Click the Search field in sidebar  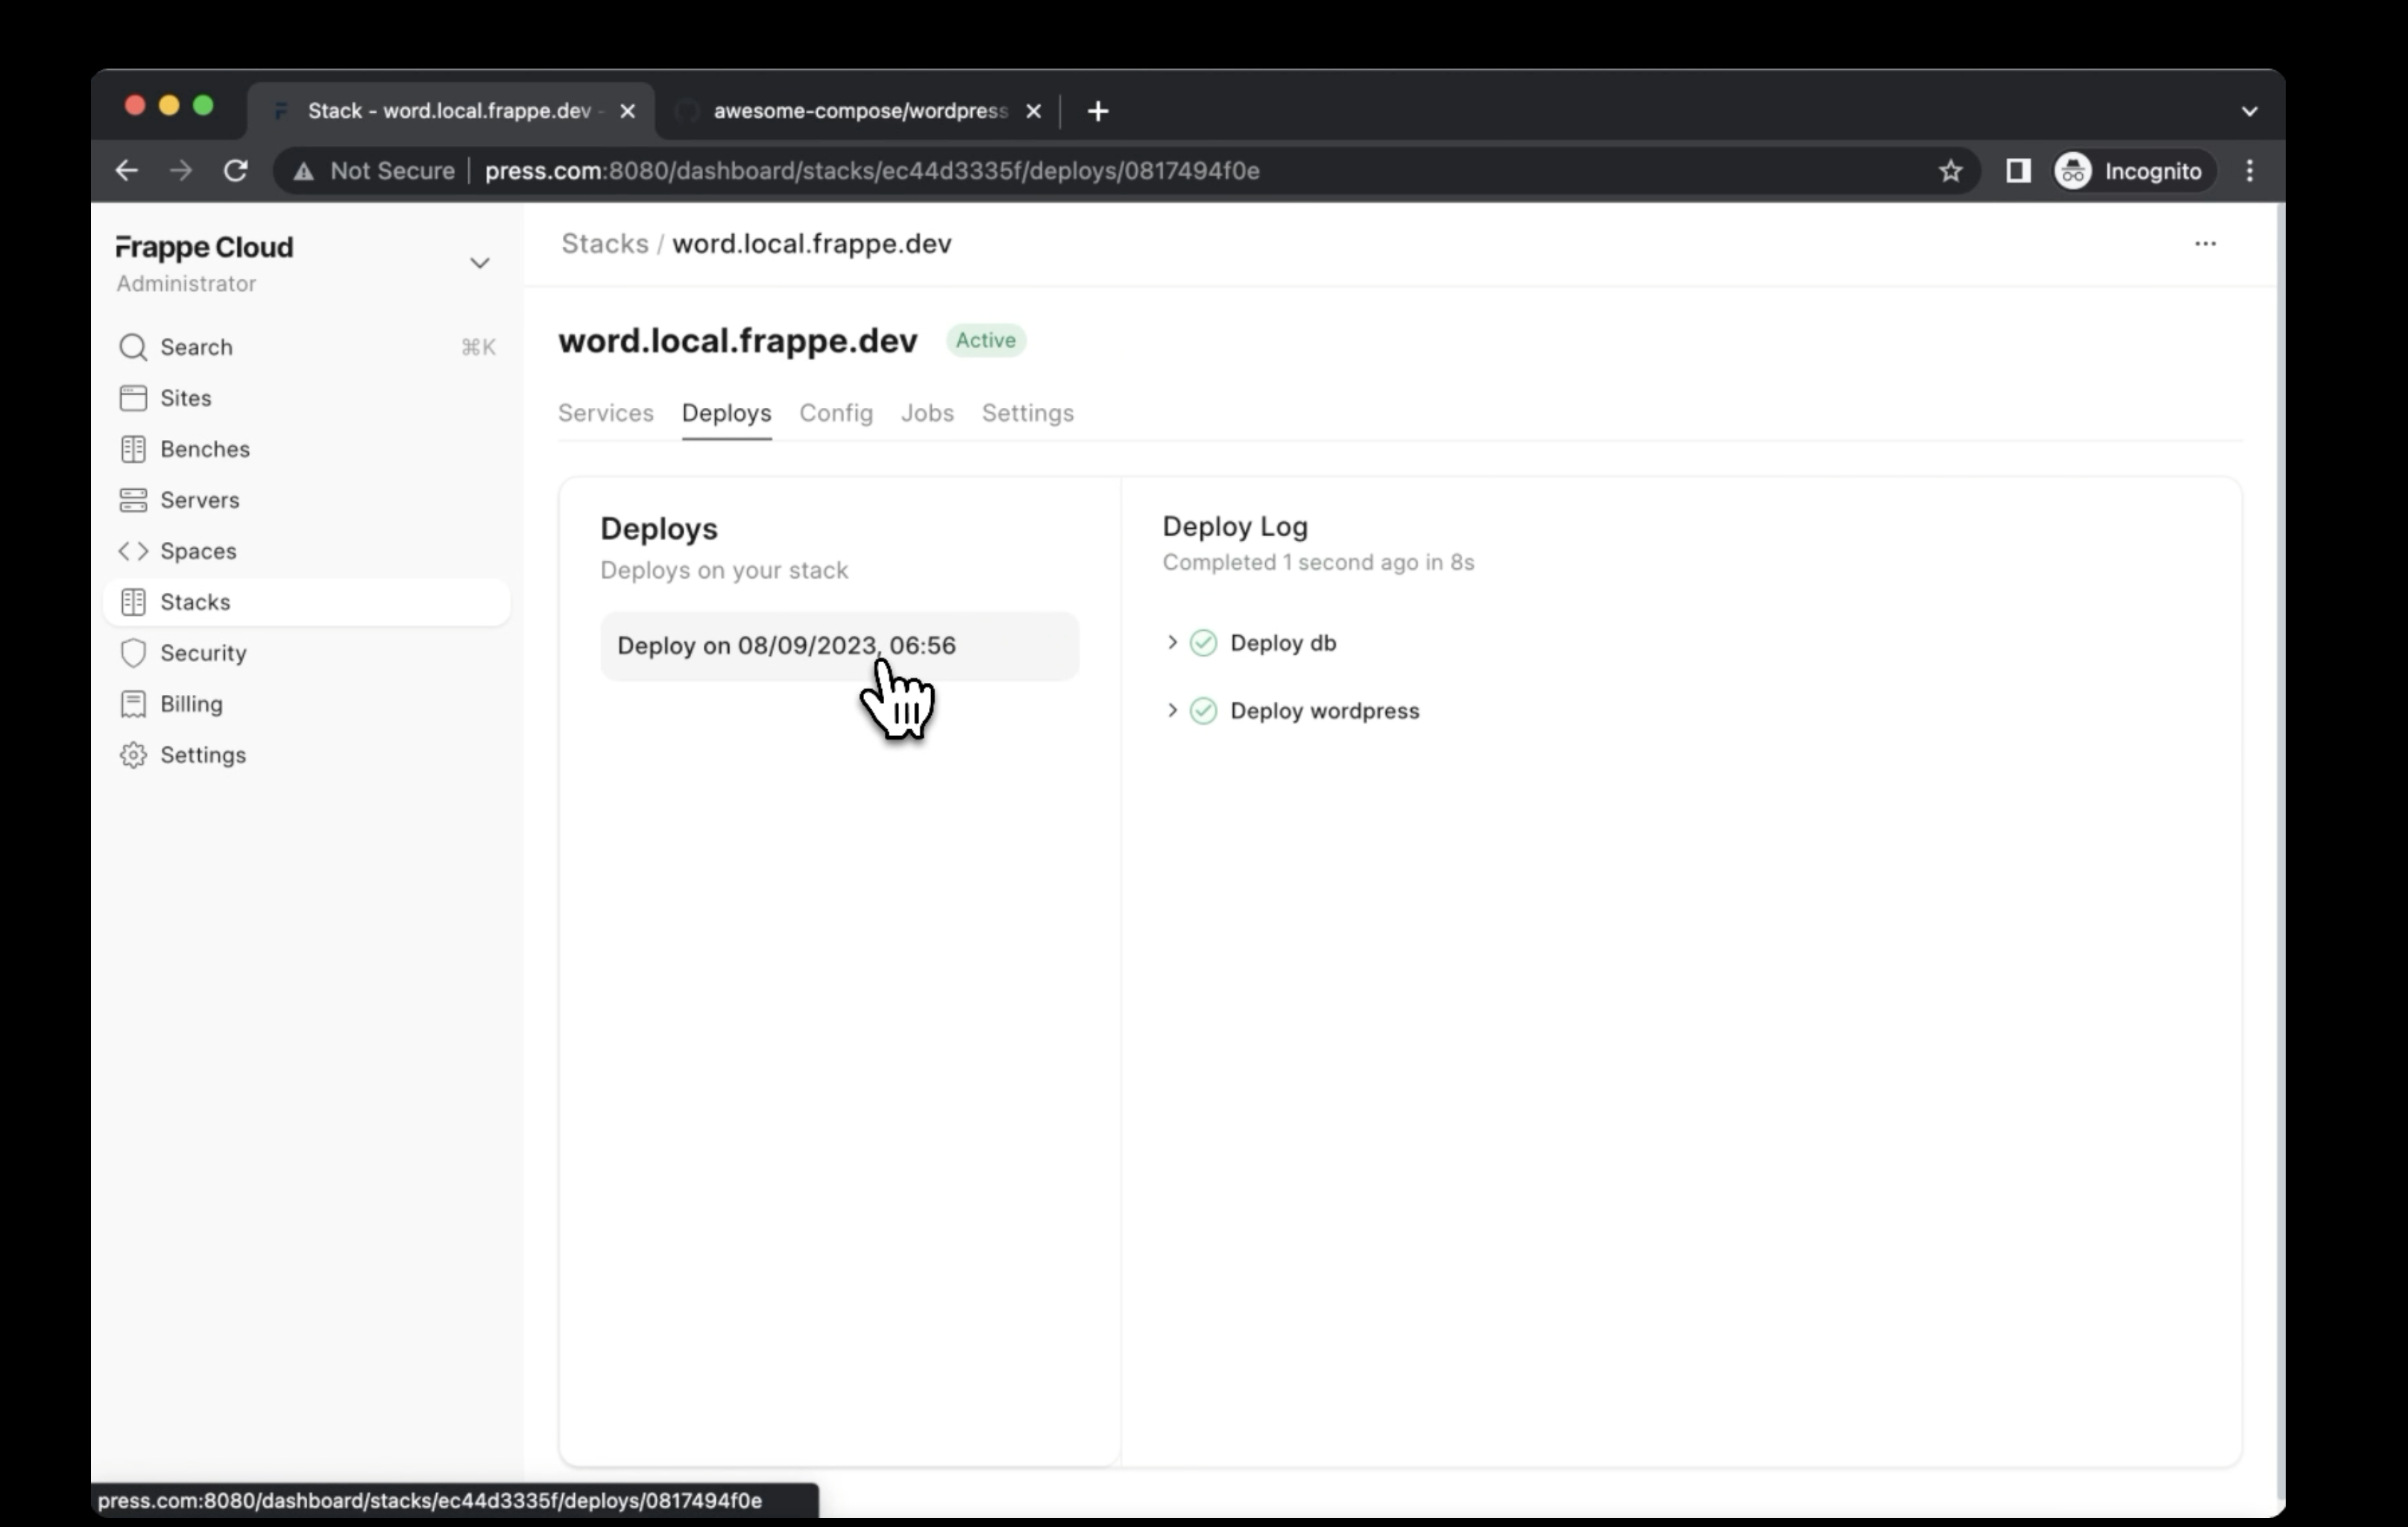pos(306,347)
